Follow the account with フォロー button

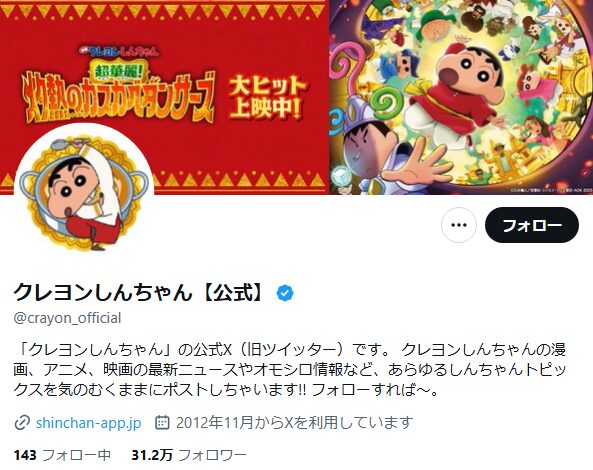point(532,225)
